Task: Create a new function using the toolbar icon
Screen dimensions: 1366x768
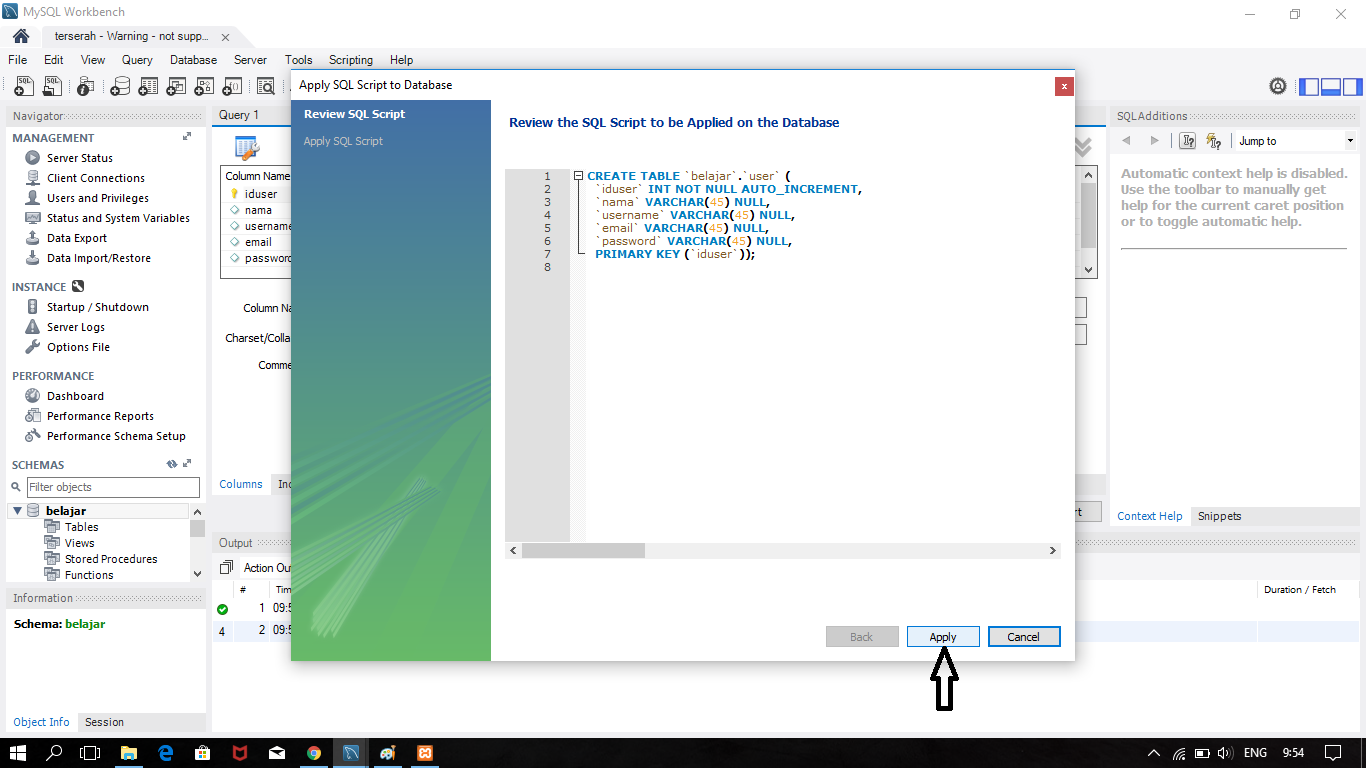Action: tap(231, 86)
